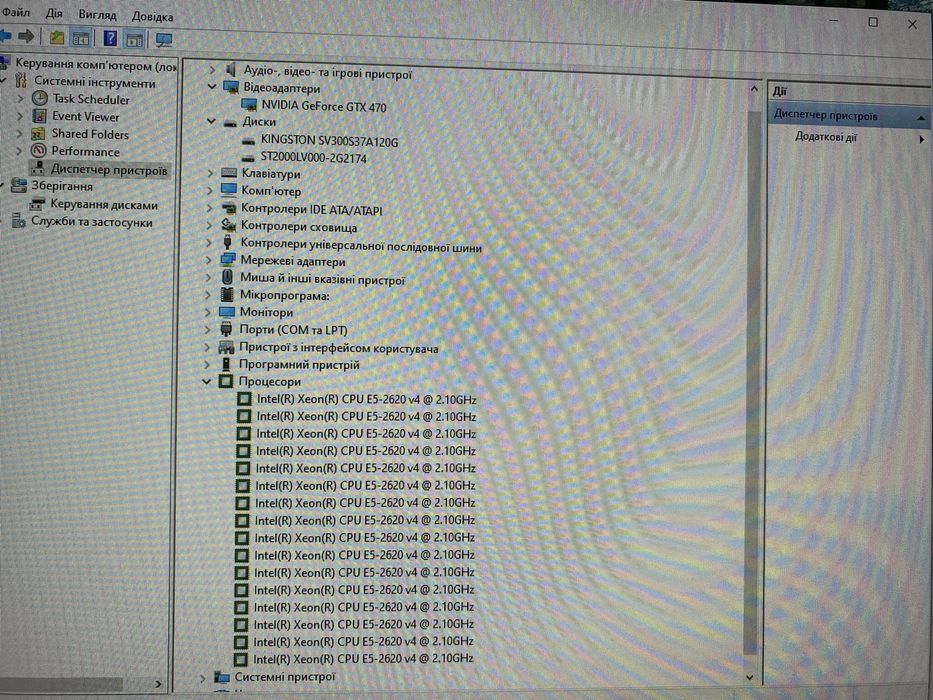Click left tree horizontal scroll right arrow
Screen dimensions: 933x700
click(158, 685)
